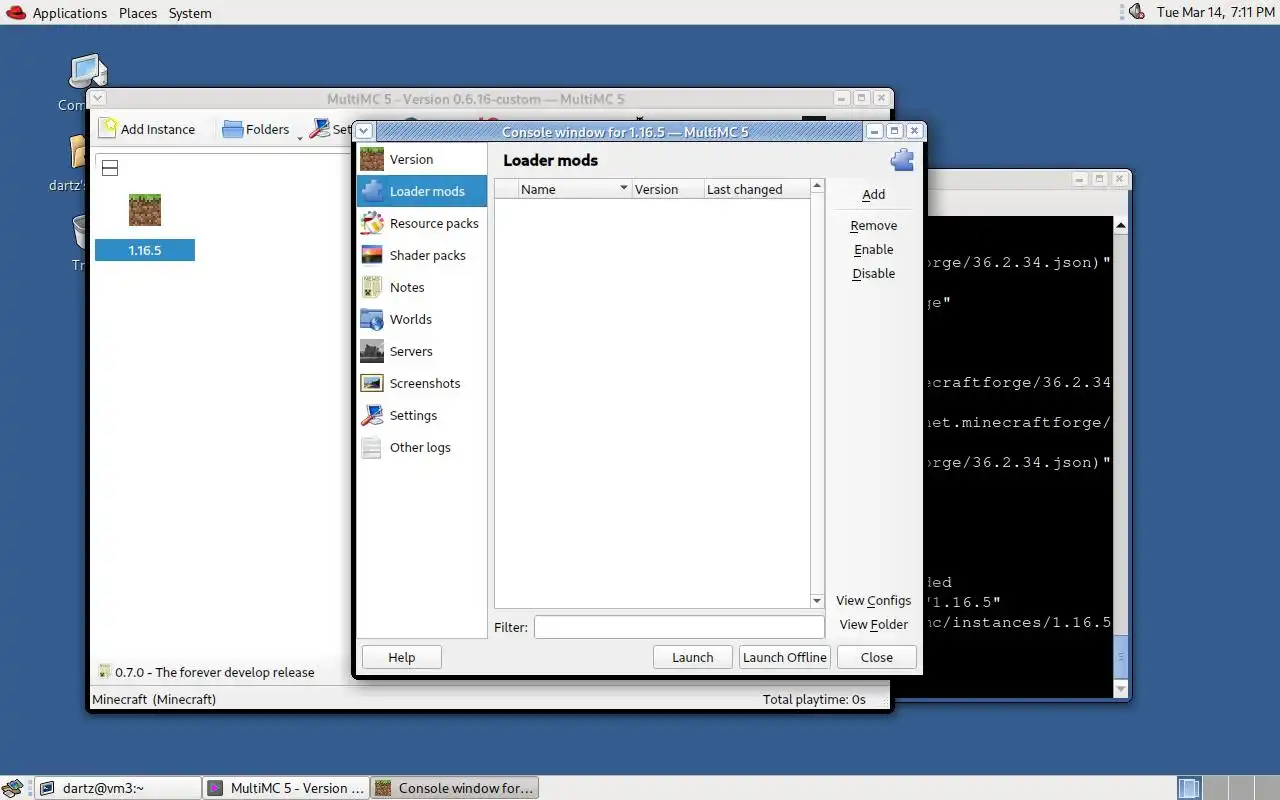Click the news icon beside 0.7.0 release text
The height and width of the screenshot is (800, 1280).
pyautogui.click(x=104, y=672)
